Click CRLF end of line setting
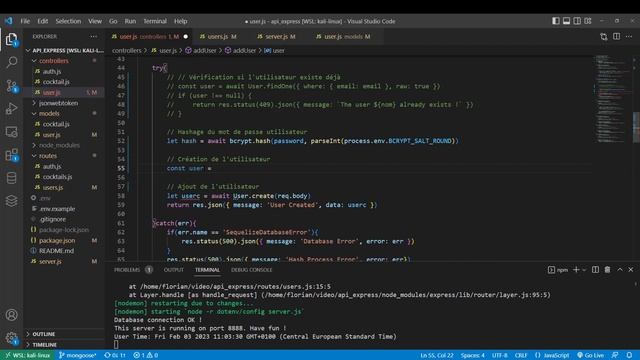 coord(521,355)
